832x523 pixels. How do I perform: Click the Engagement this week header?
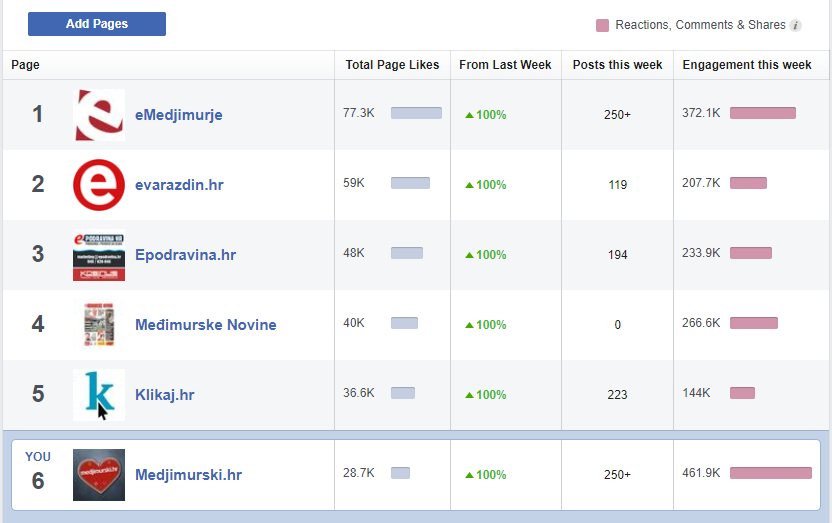[747, 65]
